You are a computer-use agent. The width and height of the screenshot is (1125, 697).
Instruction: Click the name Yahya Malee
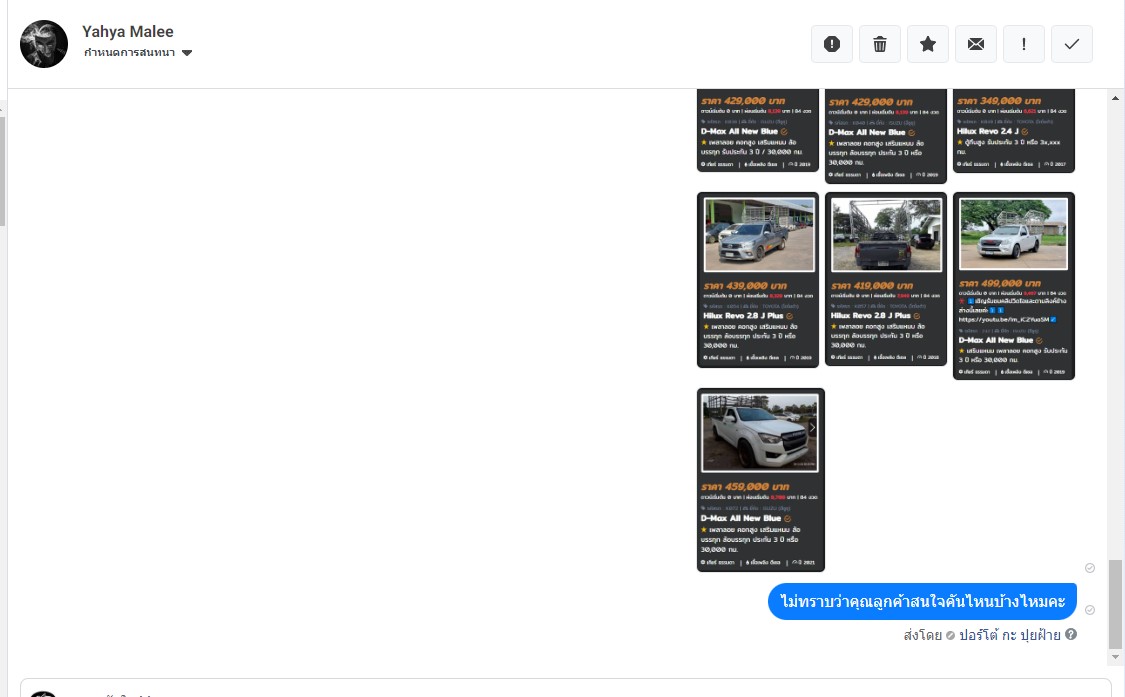click(x=128, y=32)
